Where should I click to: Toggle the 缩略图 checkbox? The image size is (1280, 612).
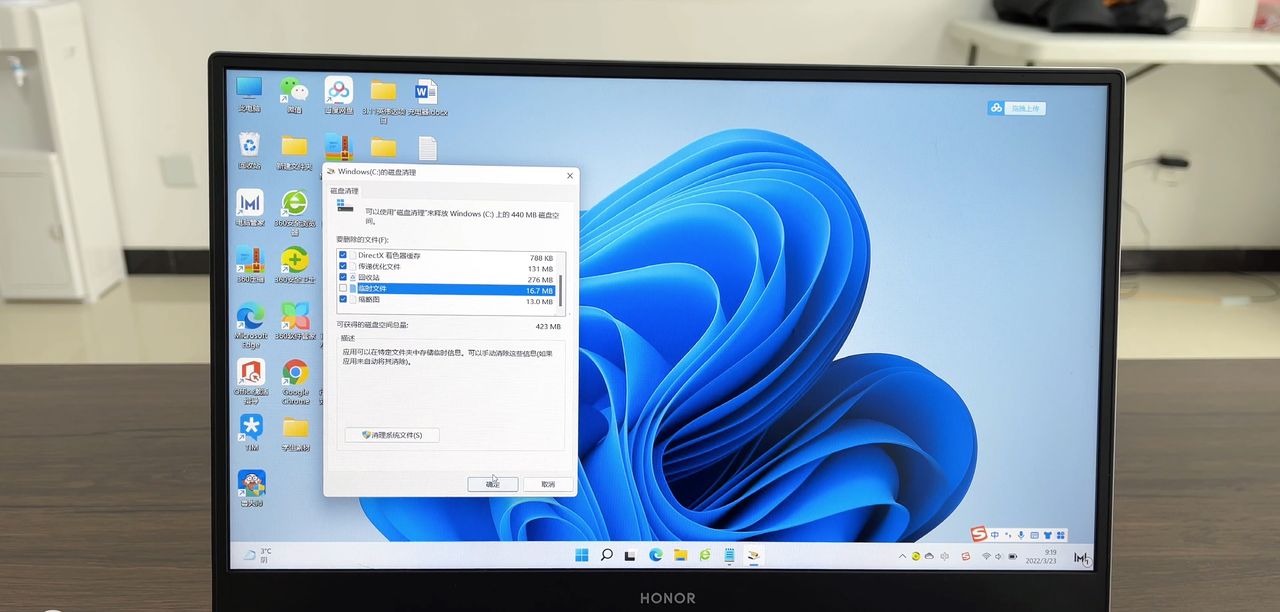[x=343, y=300]
